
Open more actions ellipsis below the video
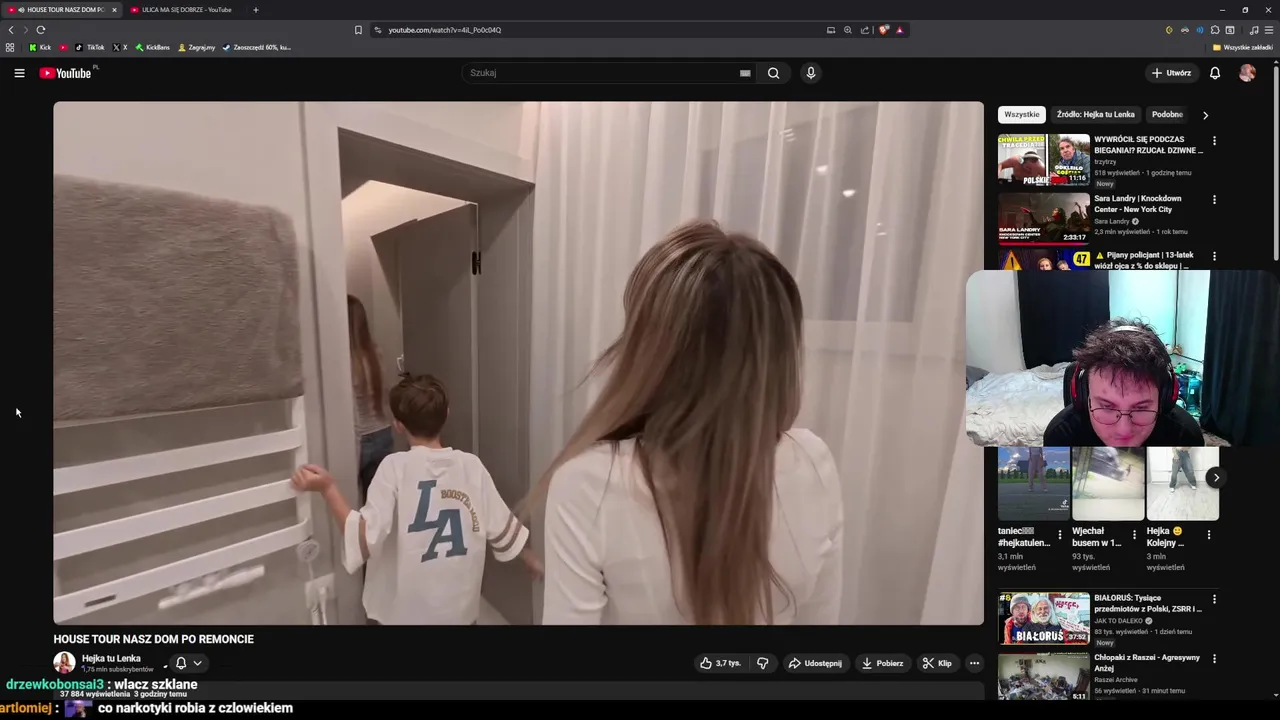pos(974,663)
